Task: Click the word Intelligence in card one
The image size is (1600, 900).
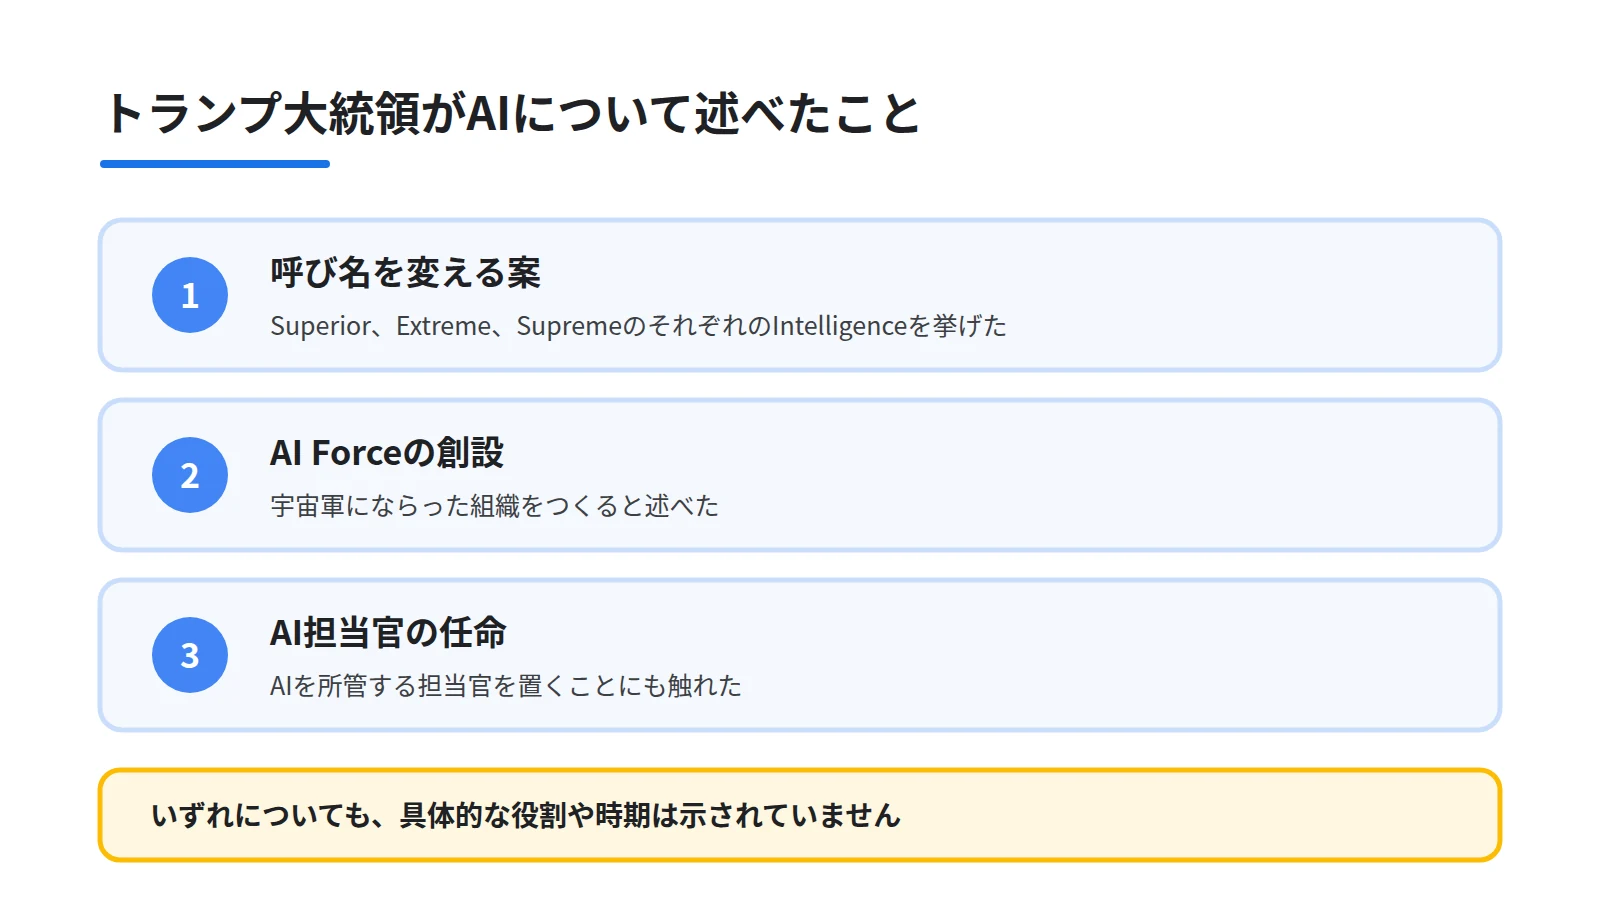Action: [x=840, y=326]
